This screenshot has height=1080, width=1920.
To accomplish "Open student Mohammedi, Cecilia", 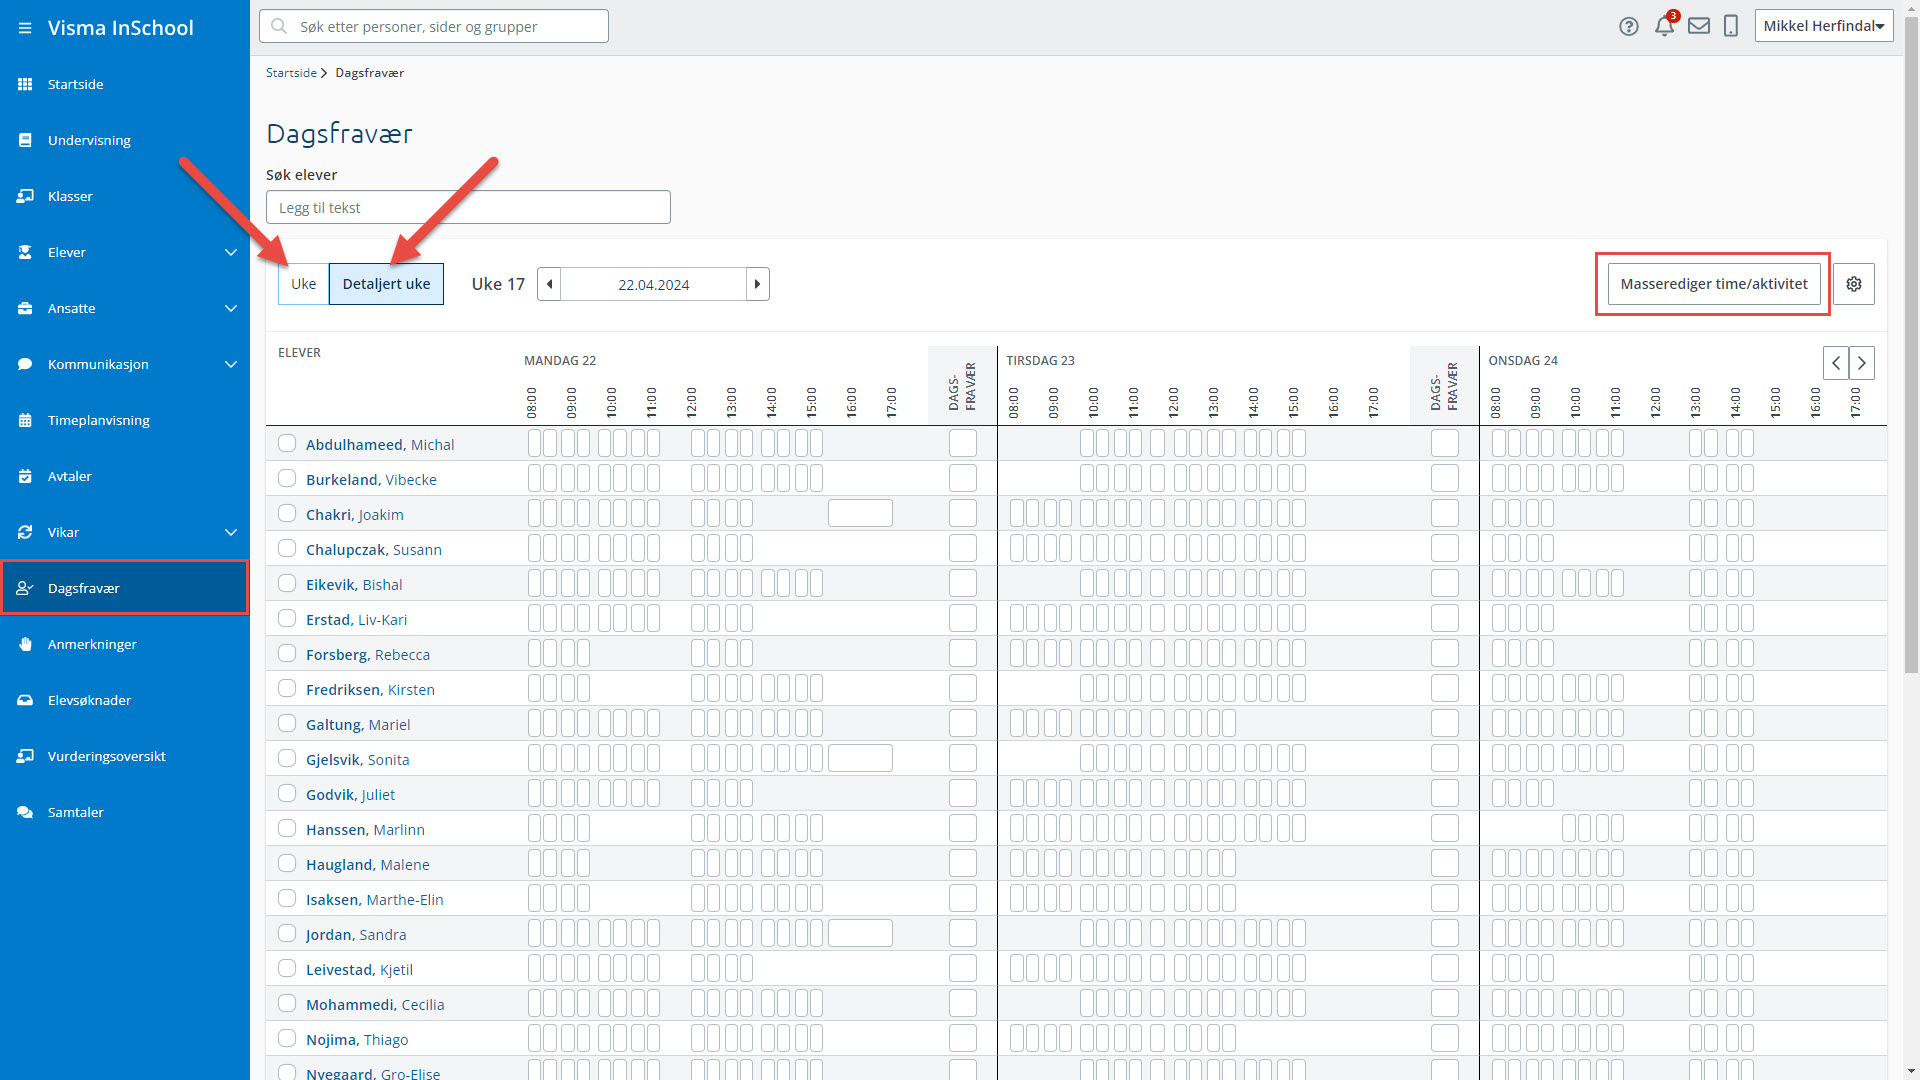I will (x=375, y=1005).
